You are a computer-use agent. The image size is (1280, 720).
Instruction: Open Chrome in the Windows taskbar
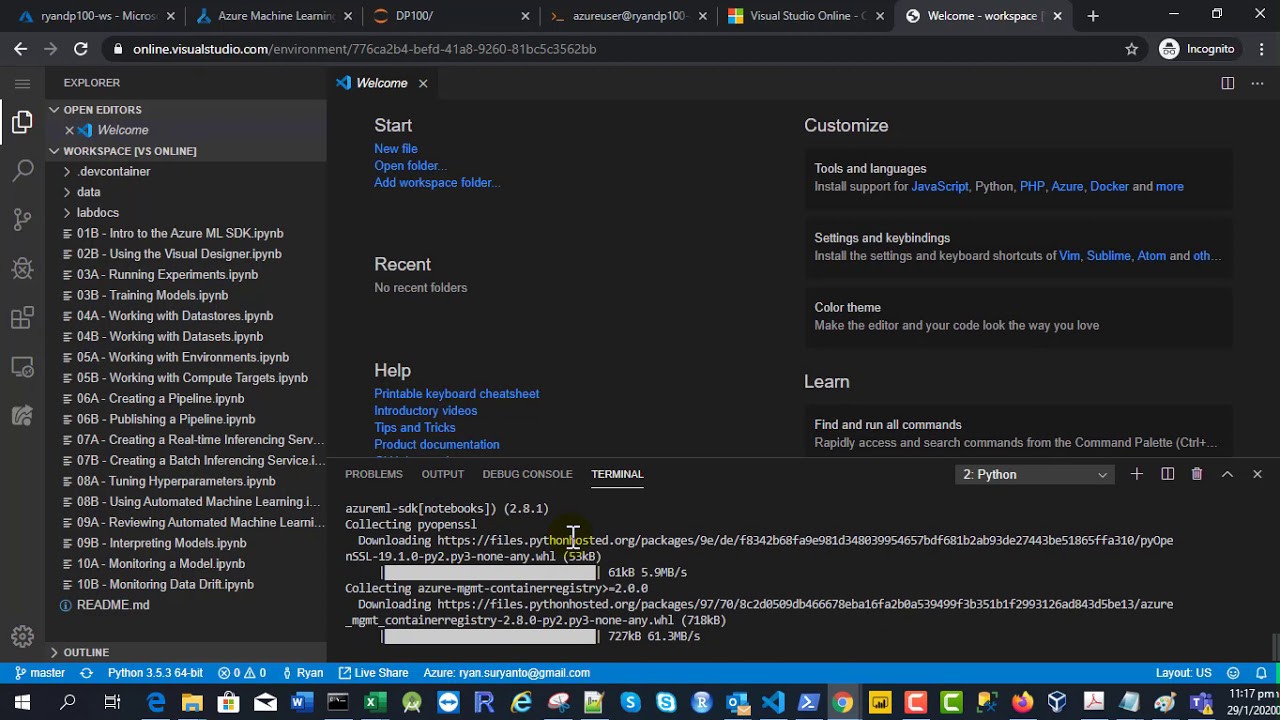click(x=843, y=702)
